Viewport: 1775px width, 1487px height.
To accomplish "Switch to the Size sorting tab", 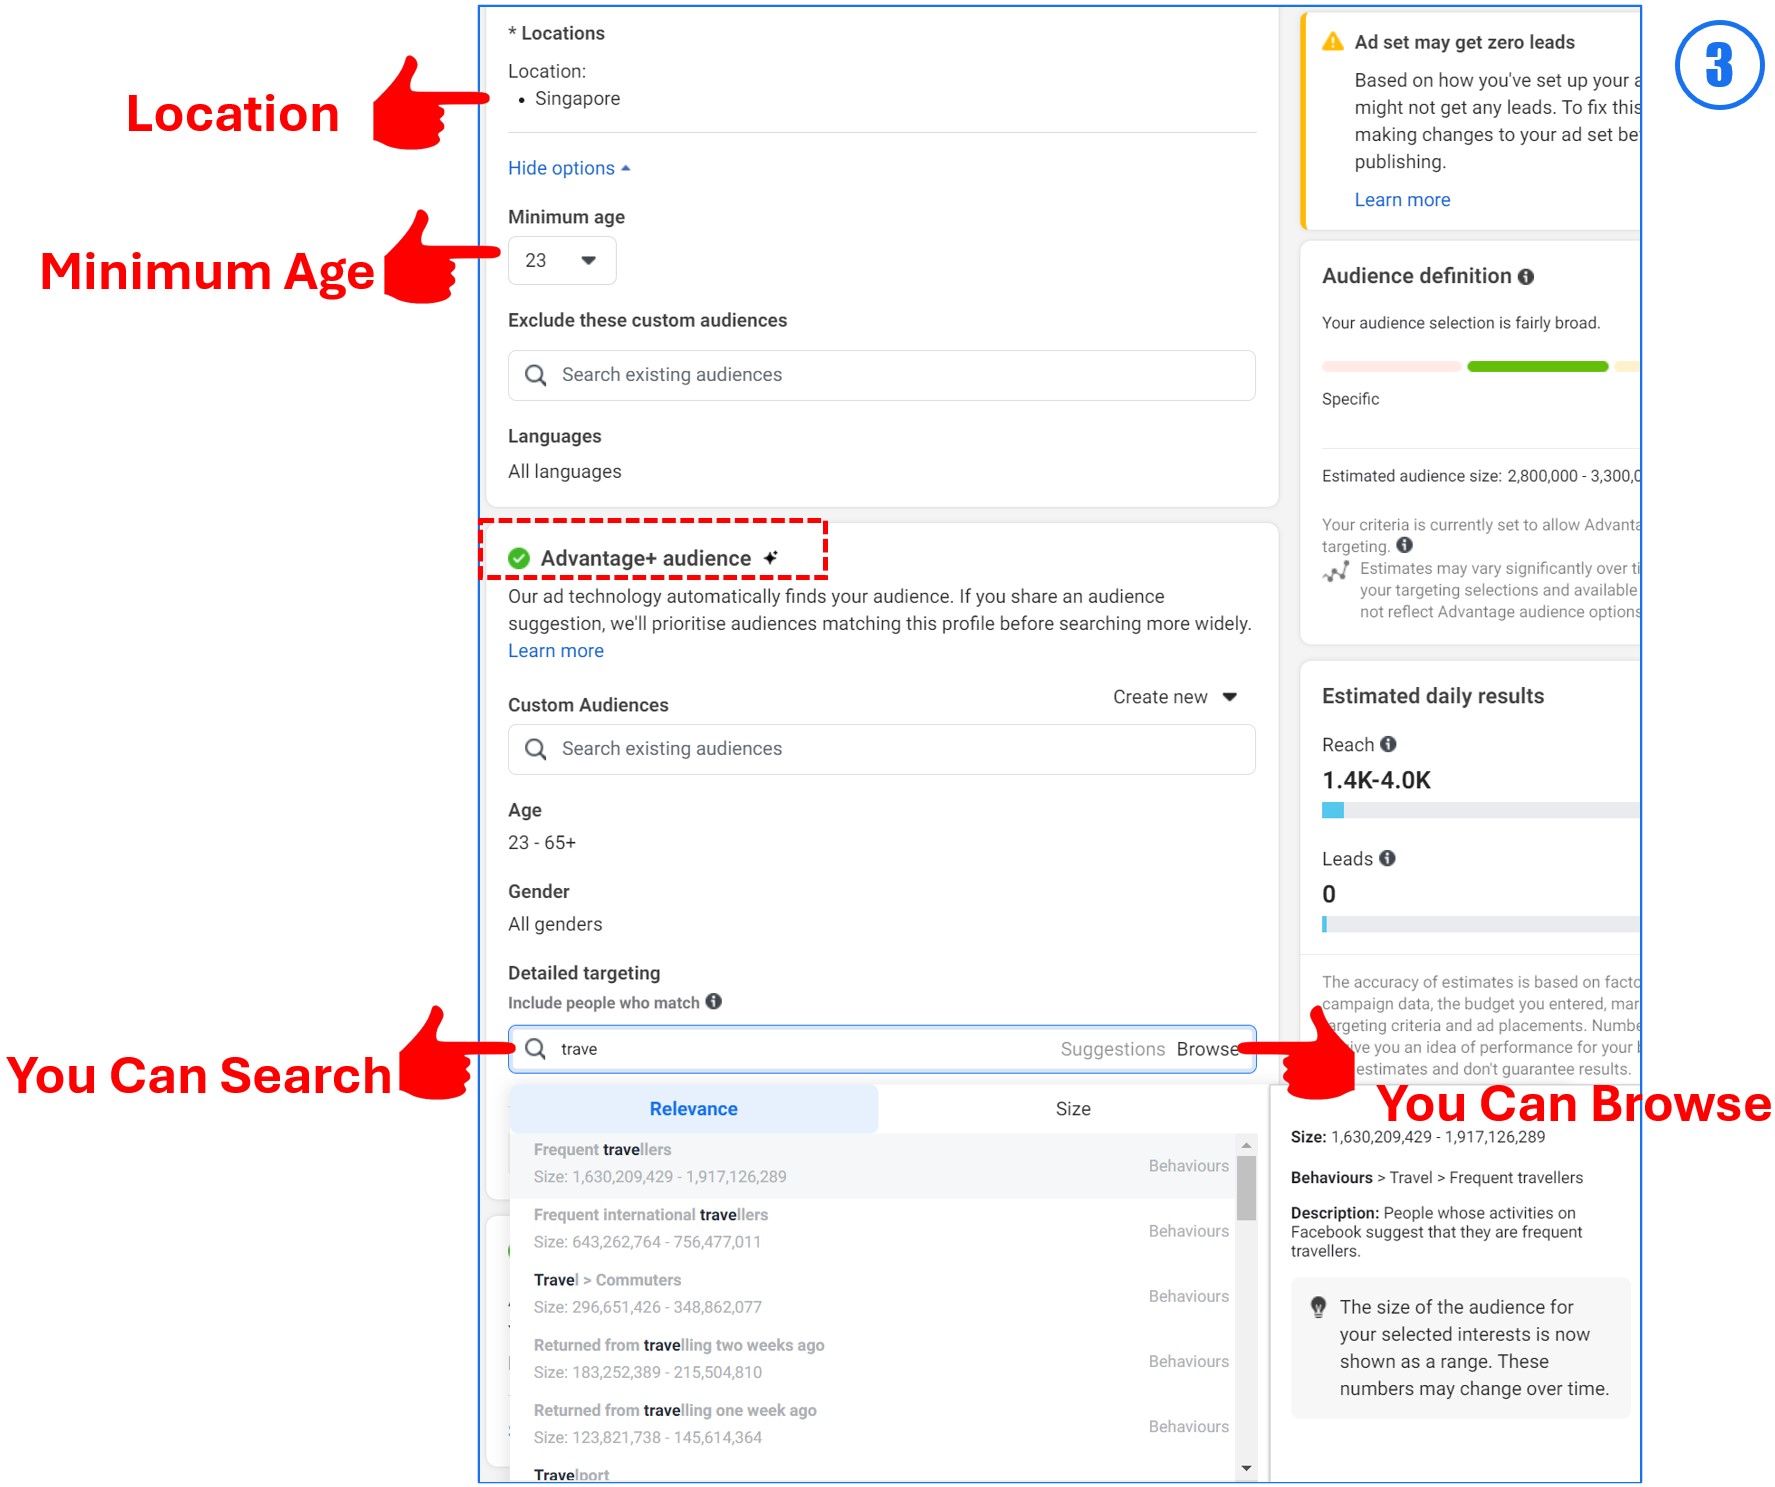I will (1072, 1108).
